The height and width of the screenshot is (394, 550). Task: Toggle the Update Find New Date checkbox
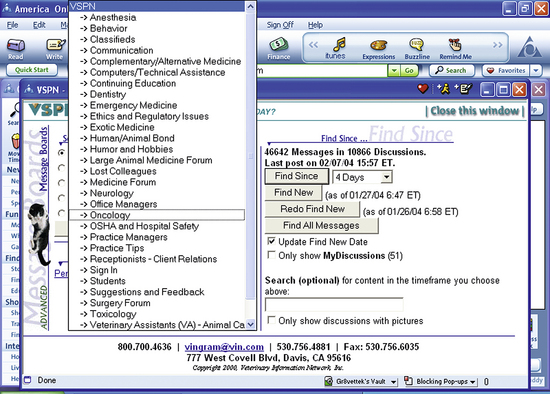[271, 241]
